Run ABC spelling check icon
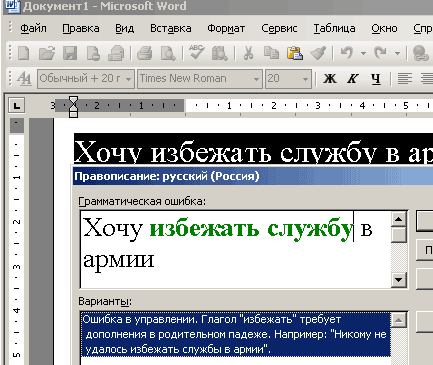Screen dimensions: 433x365 pos(196,52)
